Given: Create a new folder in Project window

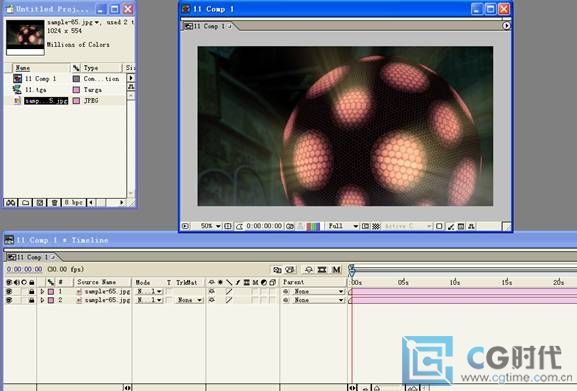Looking at the screenshot, I should point(25,203).
